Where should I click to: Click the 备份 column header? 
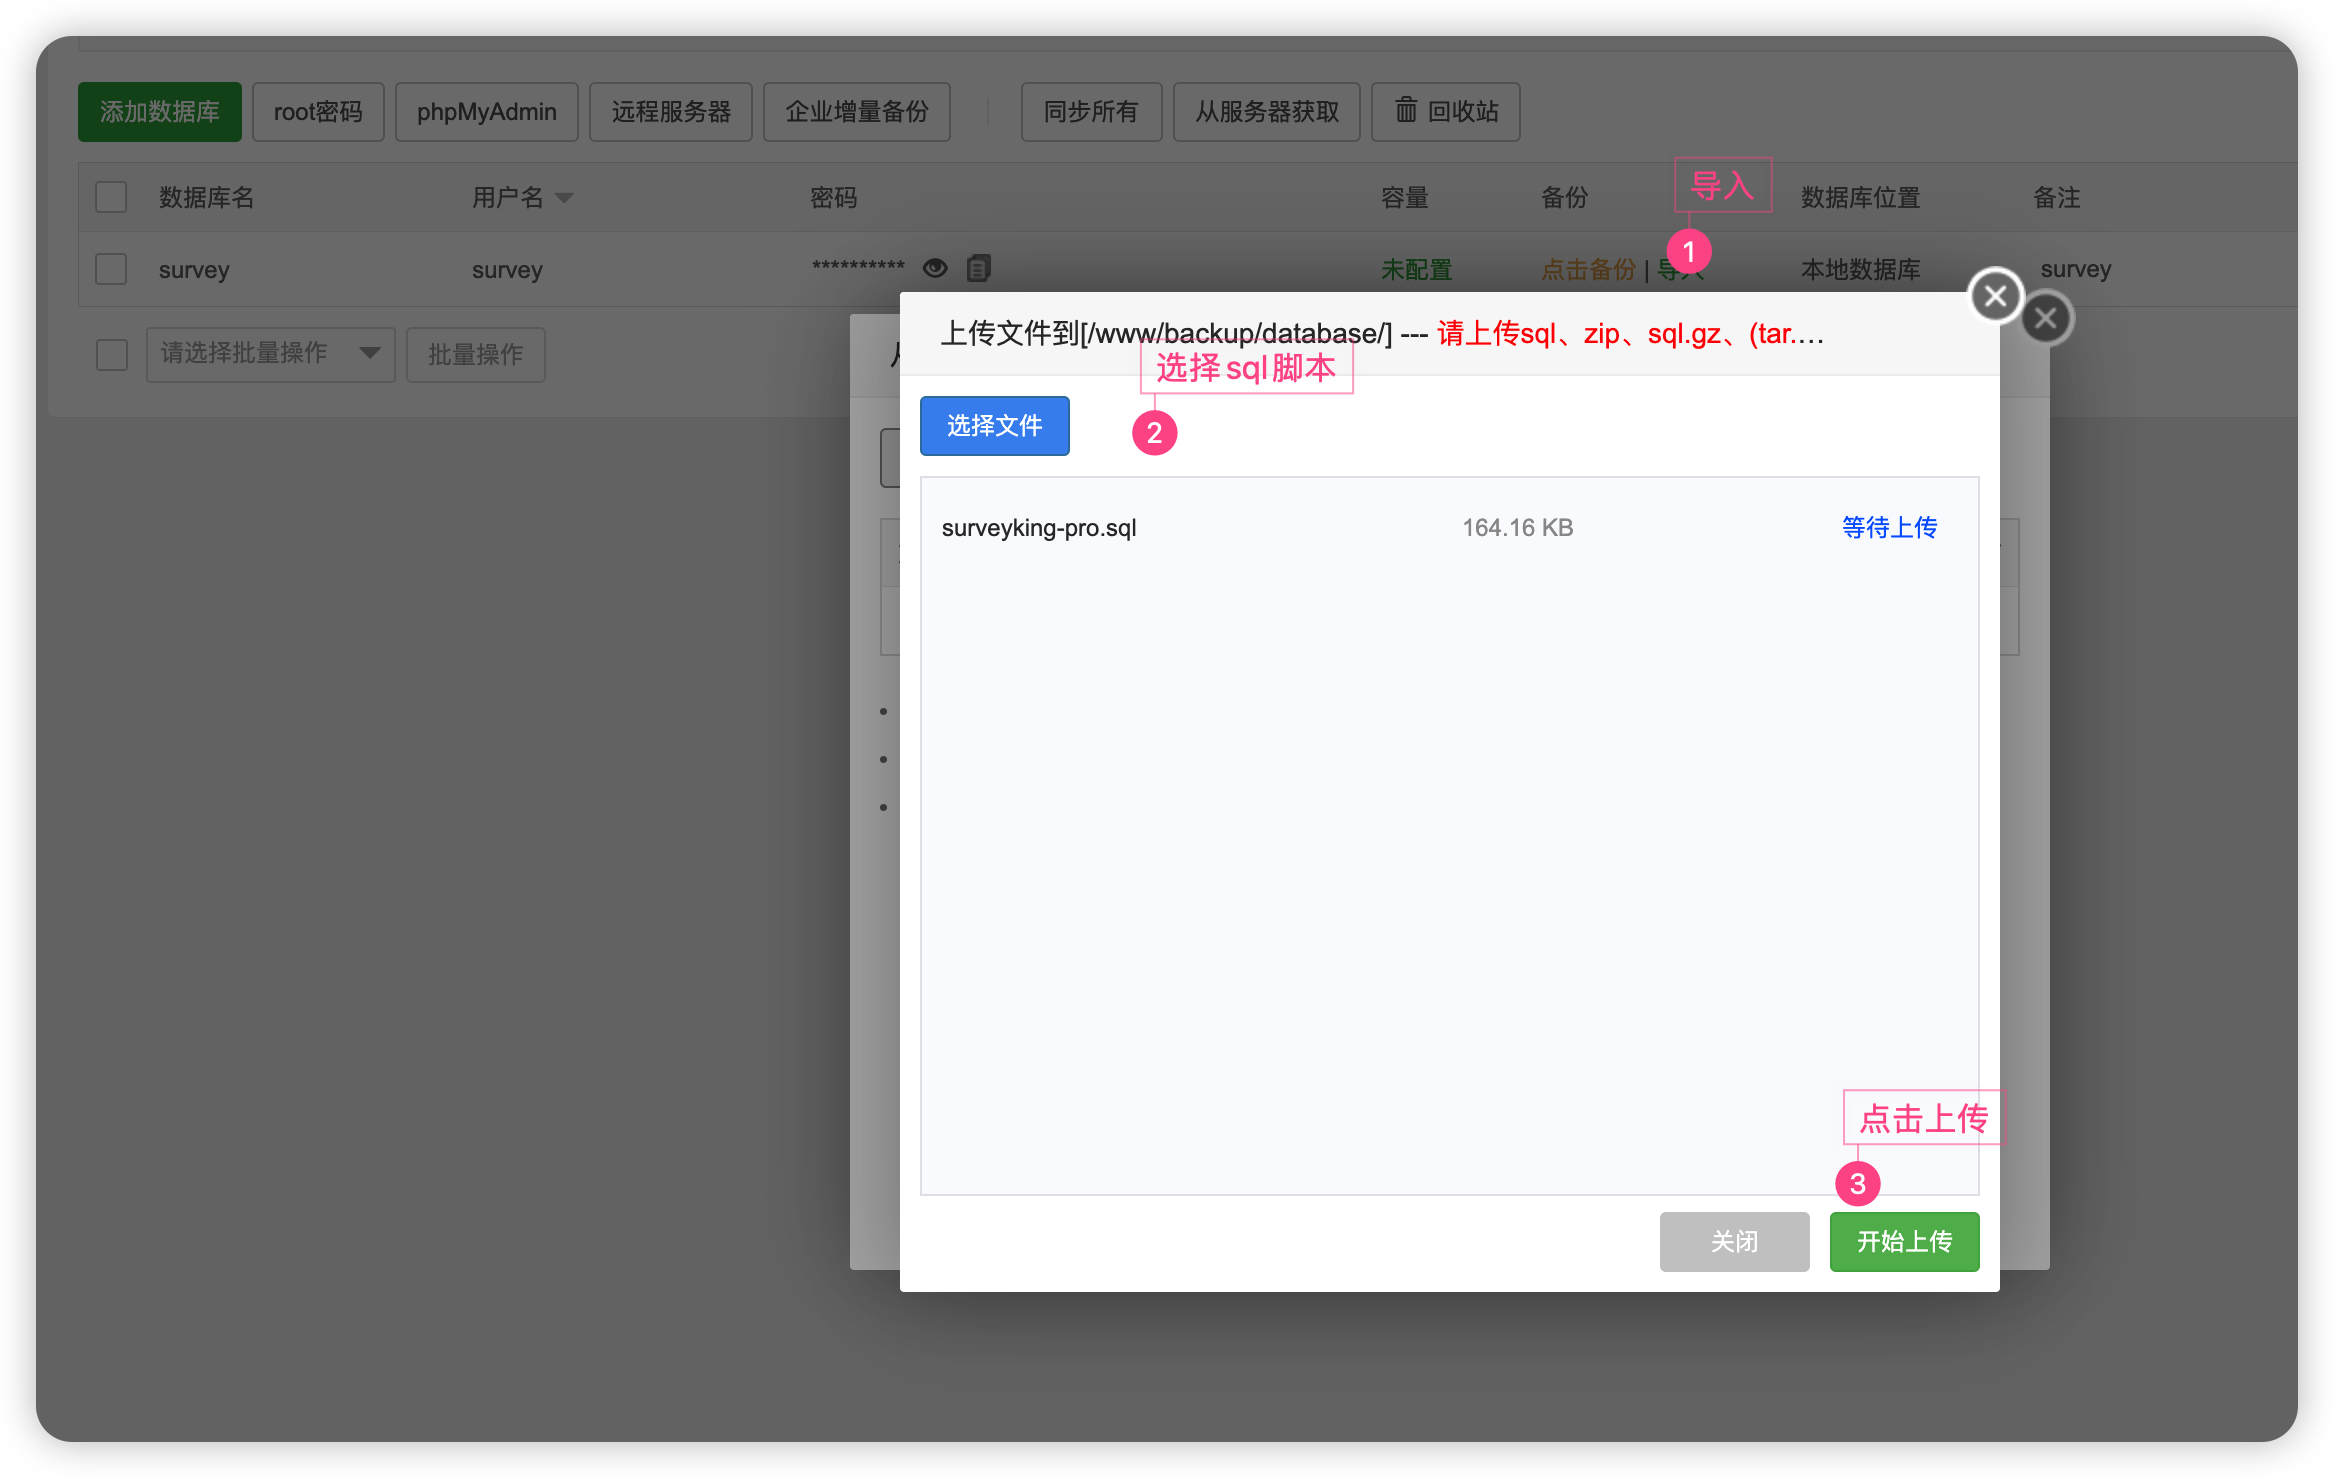click(1564, 198)
